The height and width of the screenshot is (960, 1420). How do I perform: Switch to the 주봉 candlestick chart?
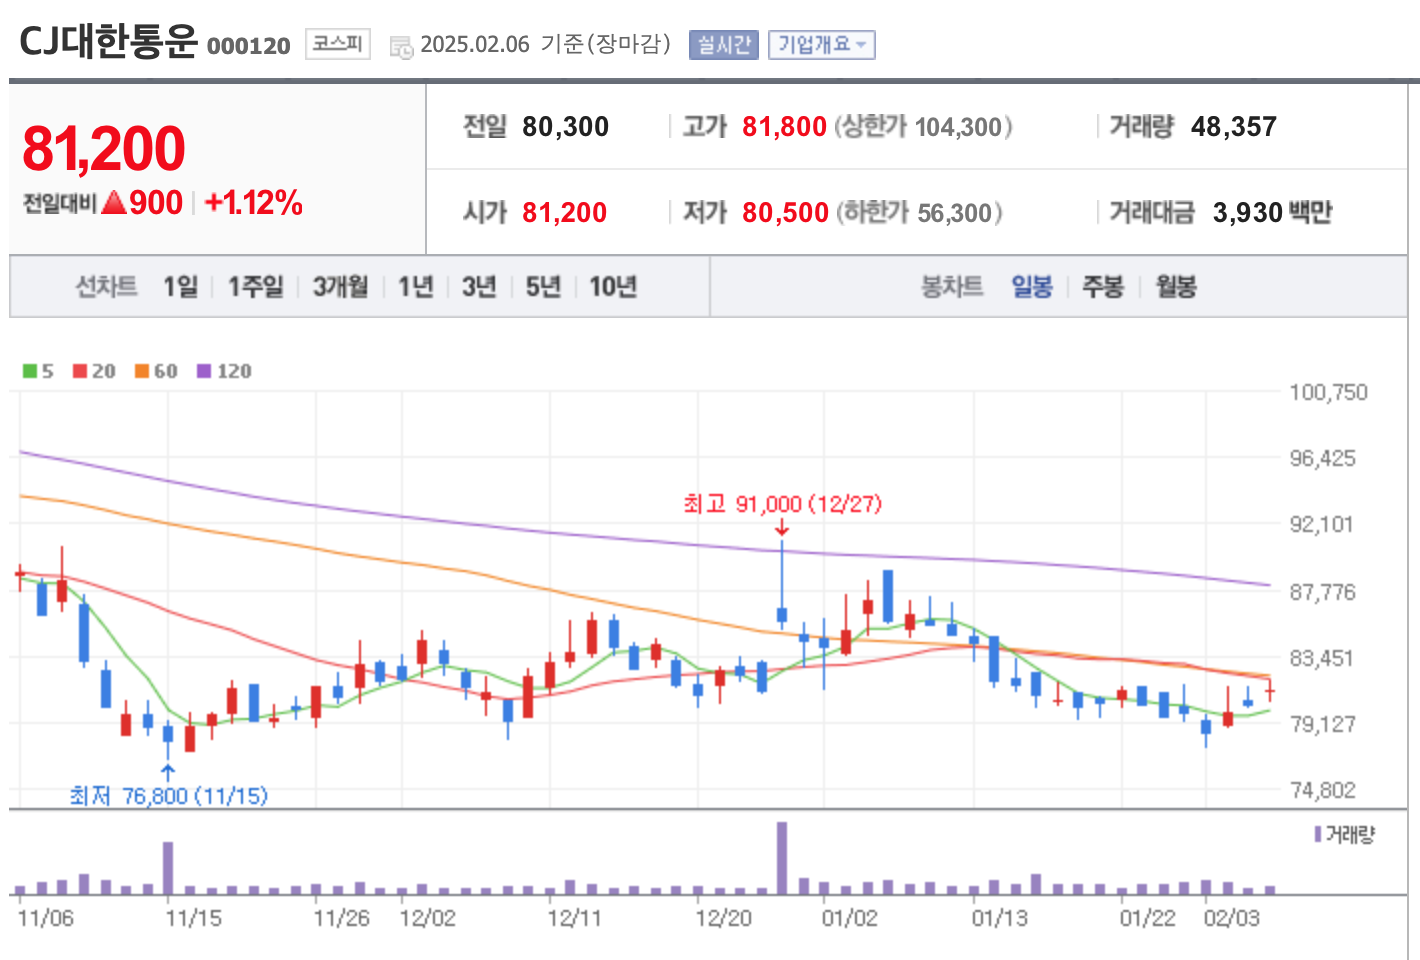1103,287
